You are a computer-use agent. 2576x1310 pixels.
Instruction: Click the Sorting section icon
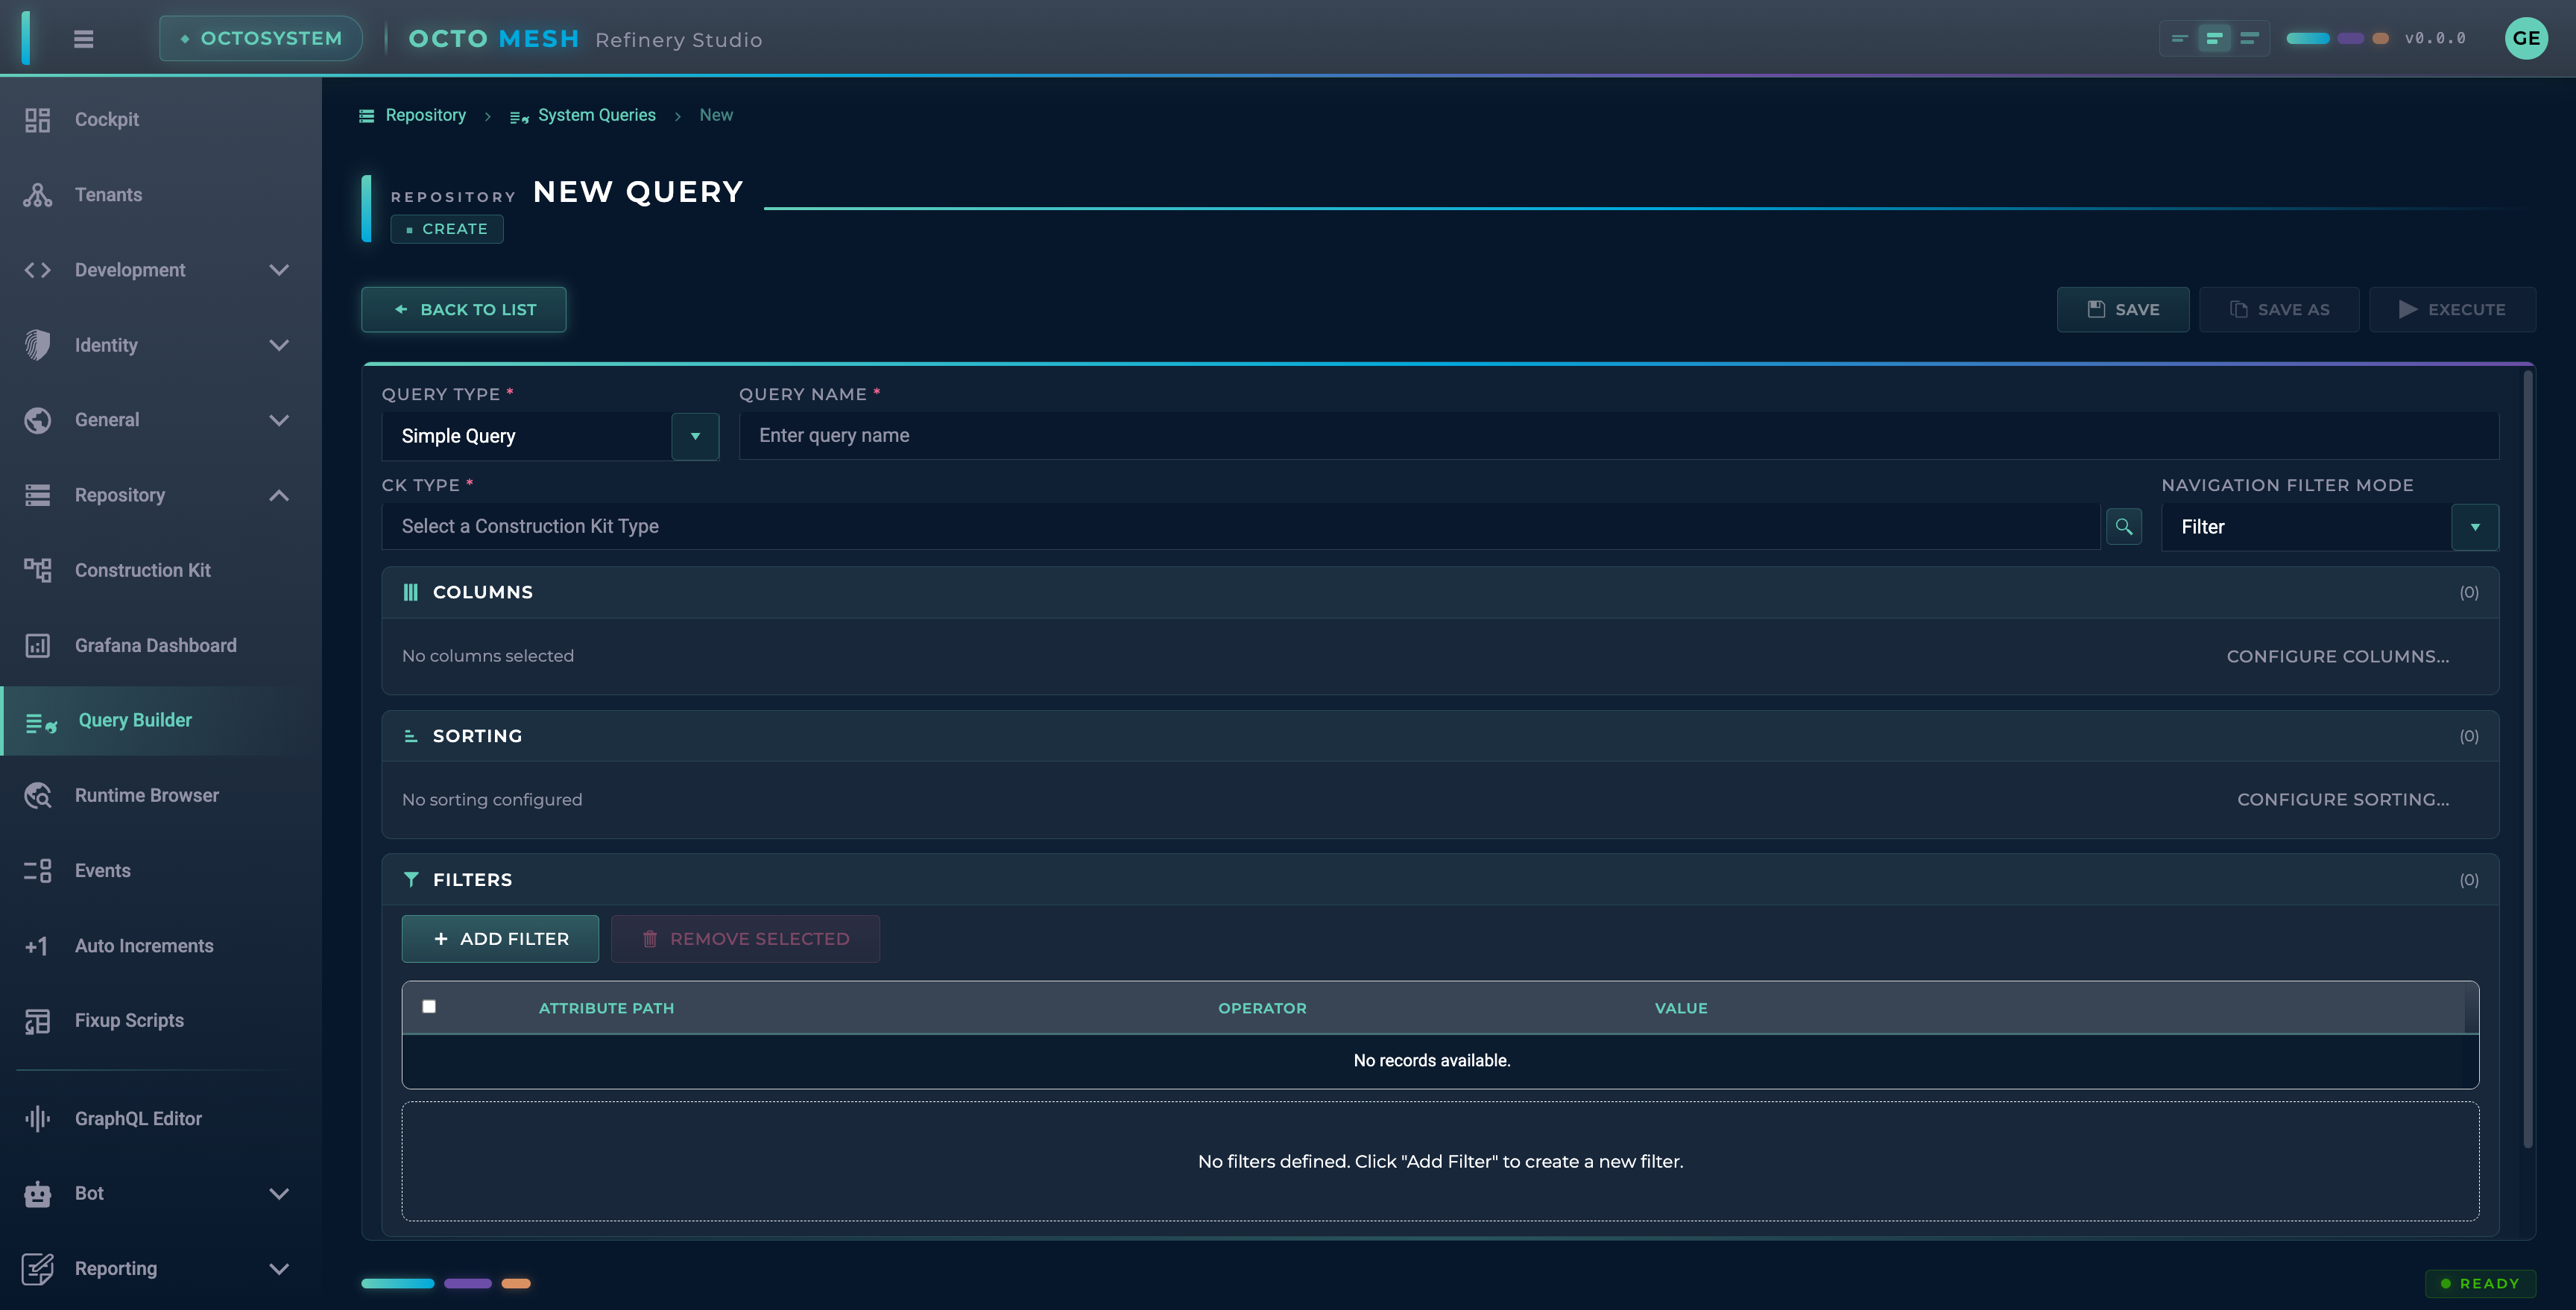click(410, 736)
